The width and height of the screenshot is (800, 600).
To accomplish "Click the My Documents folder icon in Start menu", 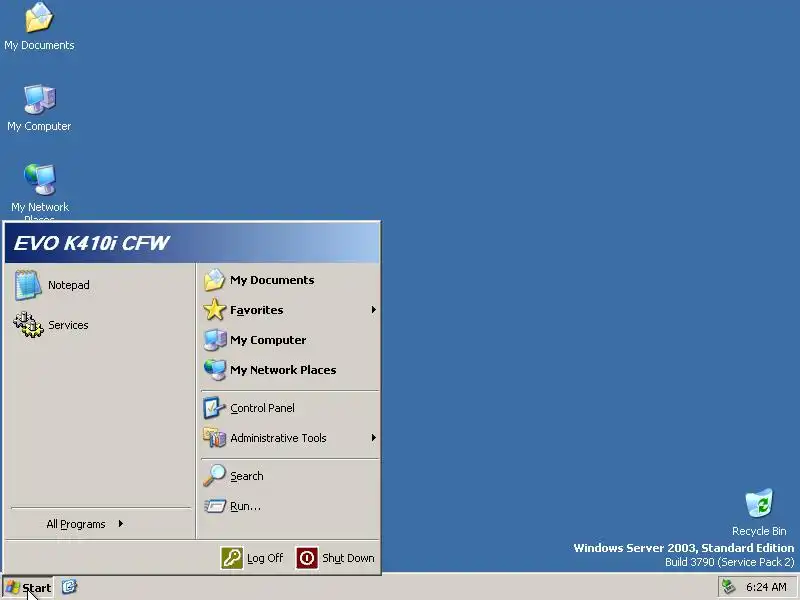I will [x=214, y=280].
